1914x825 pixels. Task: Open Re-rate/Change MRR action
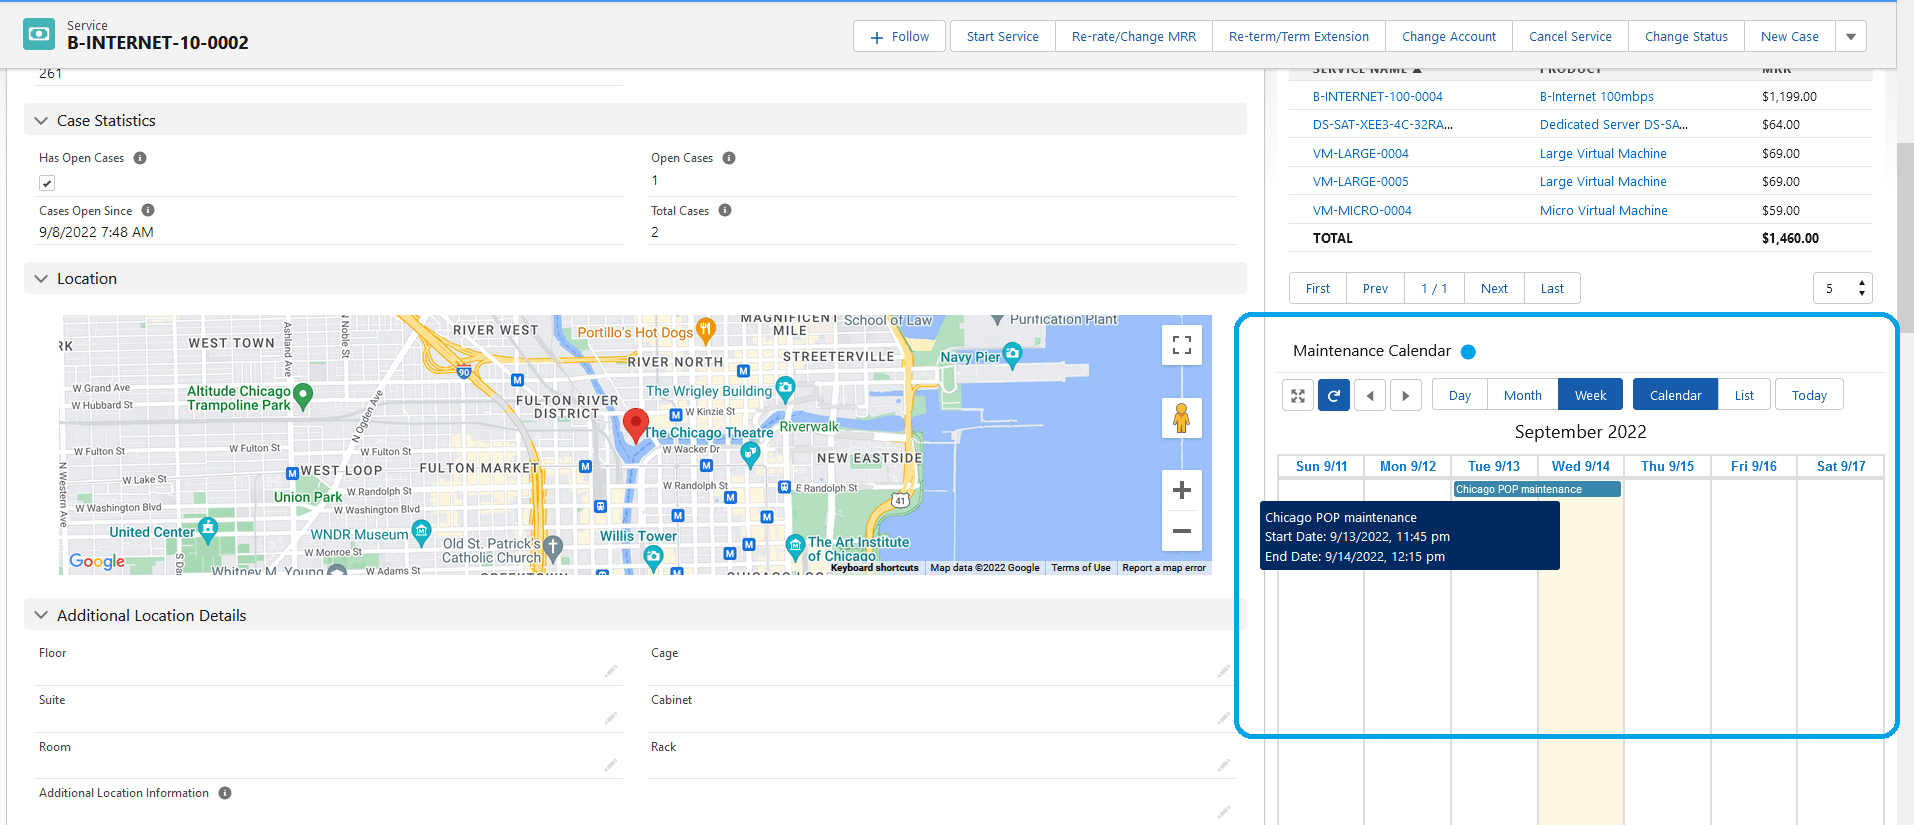[1134, 37]
